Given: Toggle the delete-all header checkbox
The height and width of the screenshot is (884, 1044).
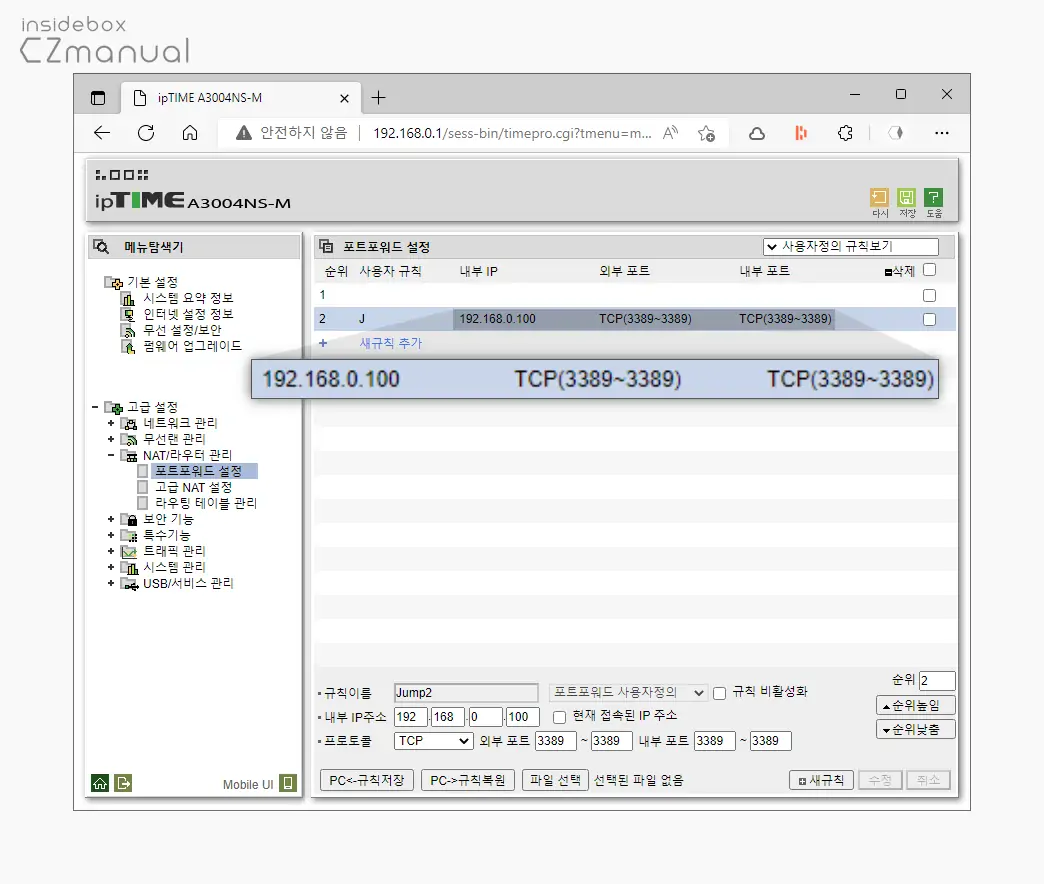Looking at the screenshot, I should (929, 270).
